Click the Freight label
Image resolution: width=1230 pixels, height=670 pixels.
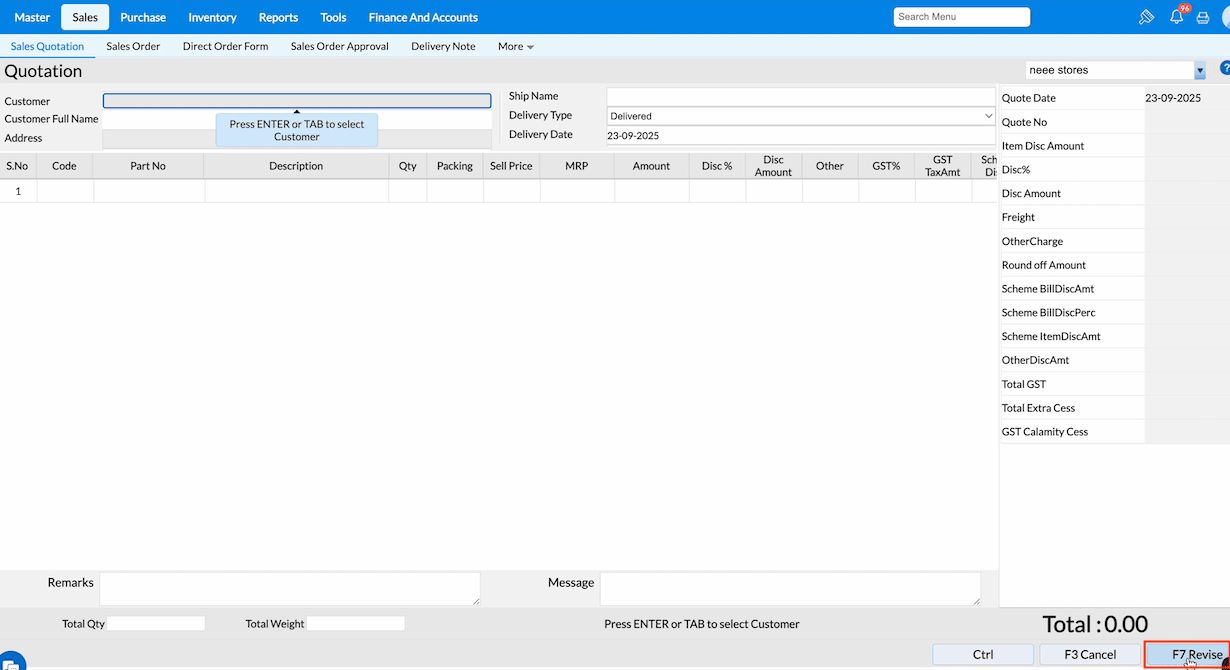coord(1018,217)
